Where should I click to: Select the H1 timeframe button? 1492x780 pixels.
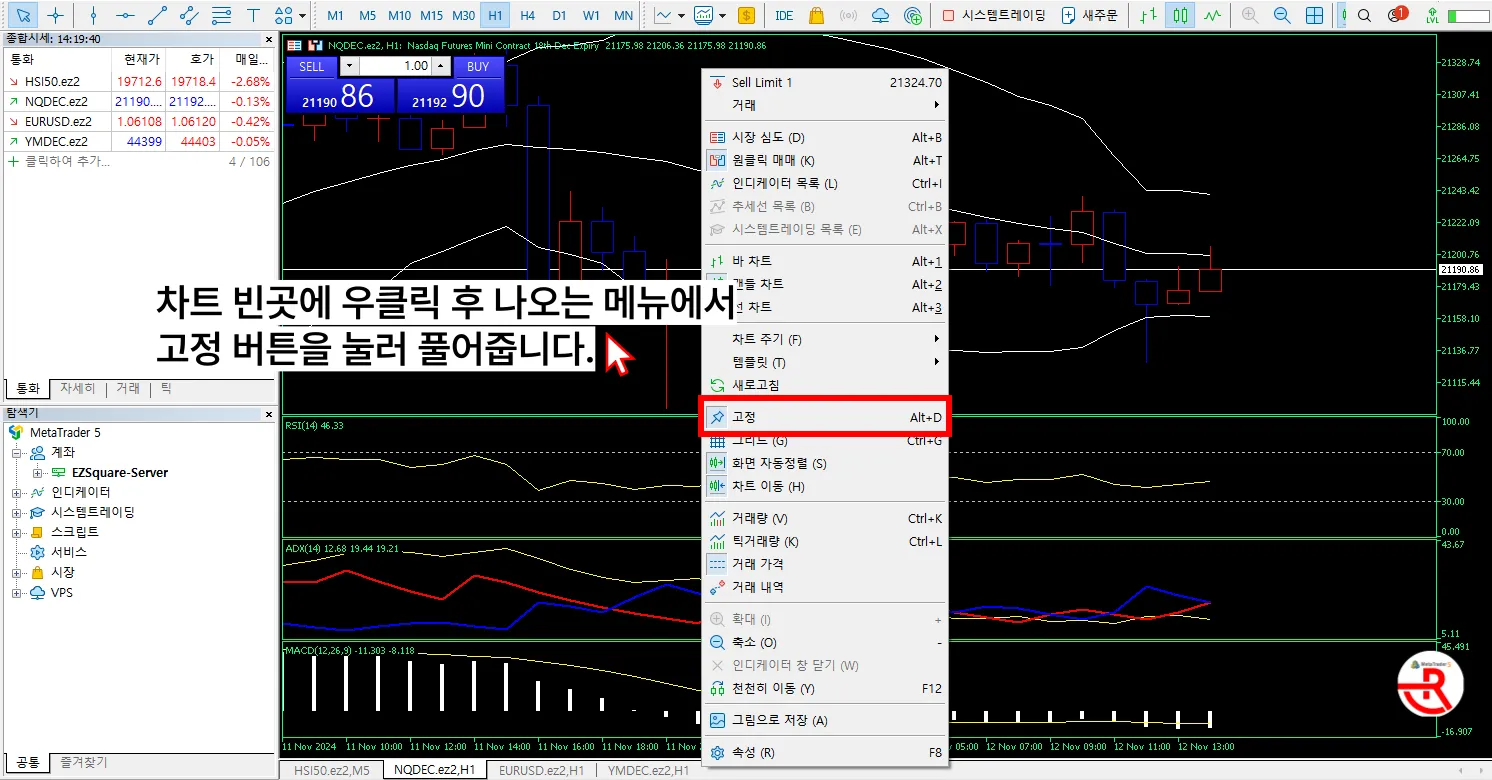(x=495, y=15)
